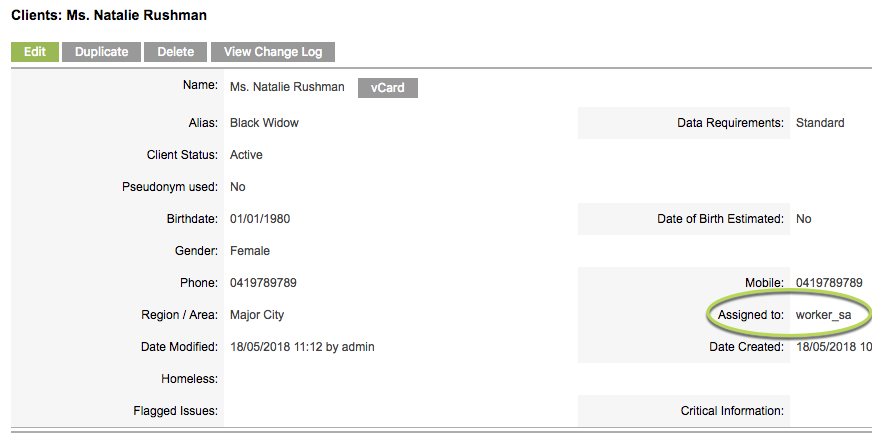
Task: Select the Gender value Female
Action: point(250,251)
